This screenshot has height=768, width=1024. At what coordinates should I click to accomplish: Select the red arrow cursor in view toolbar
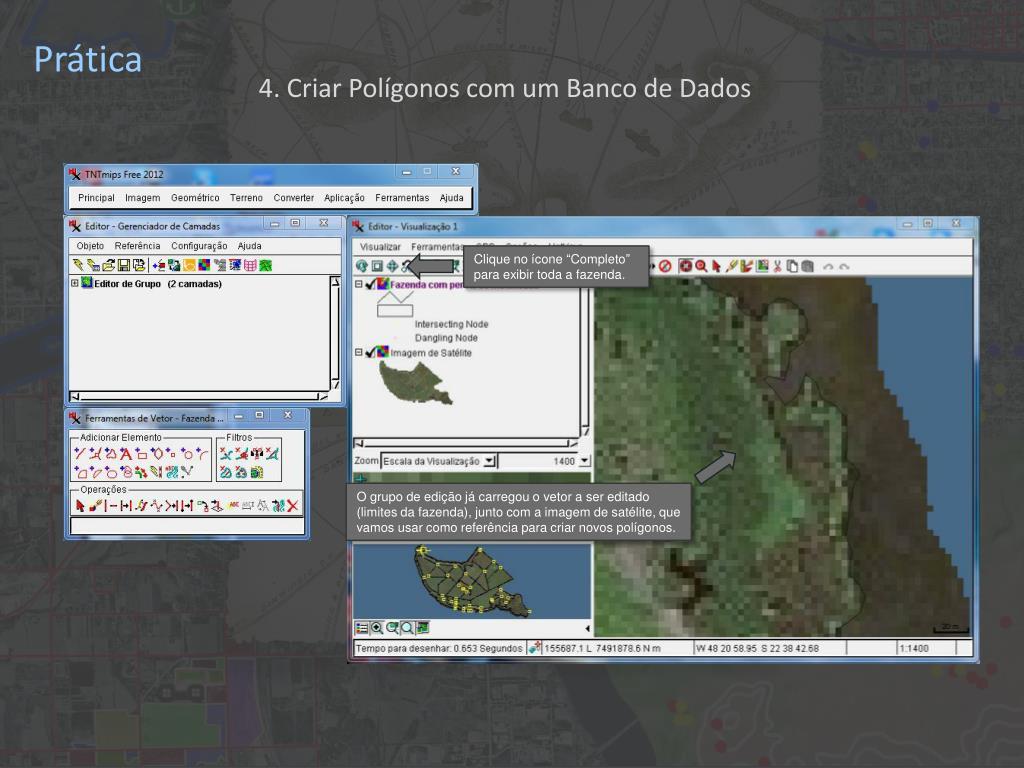coord(716,266)
